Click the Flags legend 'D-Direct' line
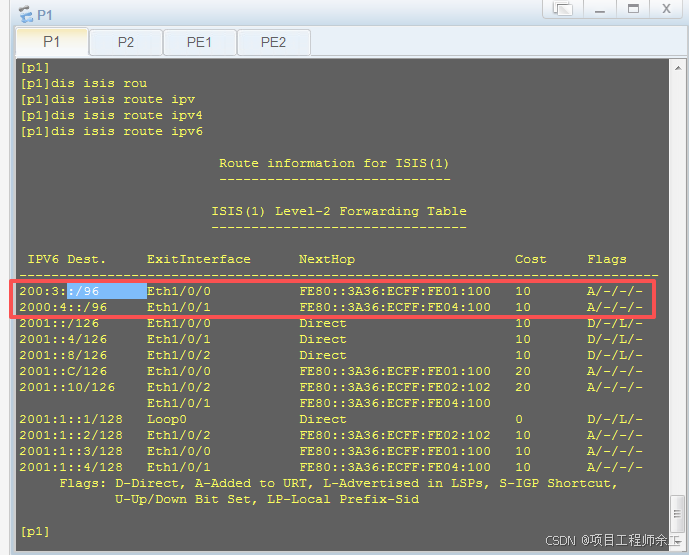 tap(339, 483)
